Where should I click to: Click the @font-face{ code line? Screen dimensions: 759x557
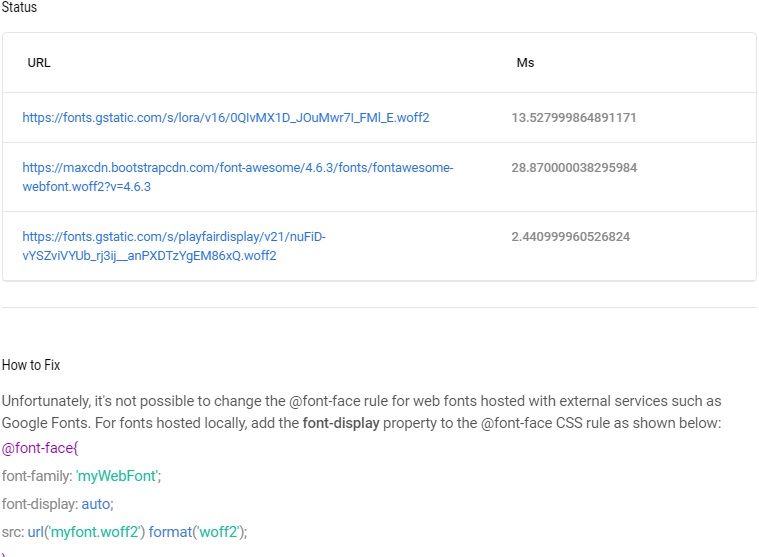(x=40, y=448)
